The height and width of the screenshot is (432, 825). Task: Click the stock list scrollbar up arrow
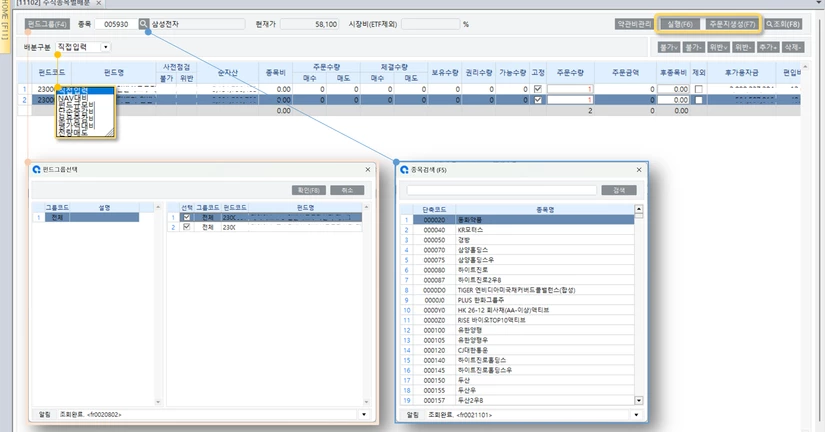pos(639,209)
